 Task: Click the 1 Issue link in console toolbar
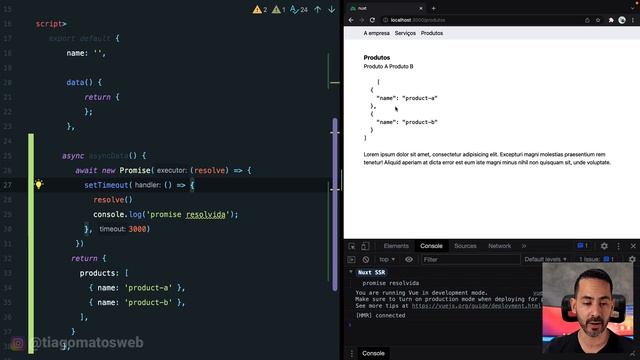click(x=597, y=260)
